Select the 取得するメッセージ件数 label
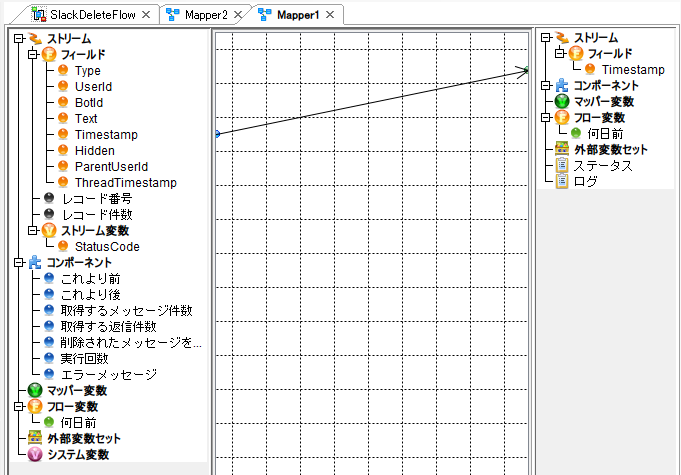Viewport: 681px width, 475px height. [126, 310]
